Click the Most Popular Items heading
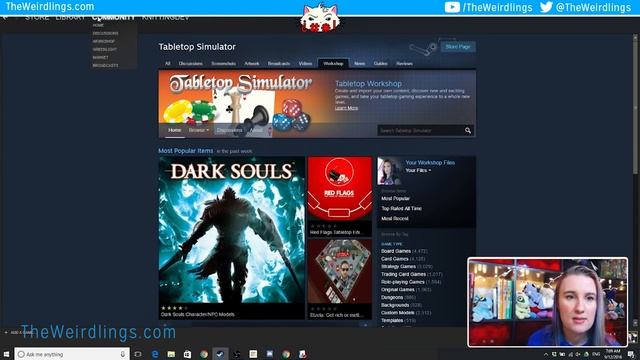The image size is (640, 360). (x=186, y=151)
